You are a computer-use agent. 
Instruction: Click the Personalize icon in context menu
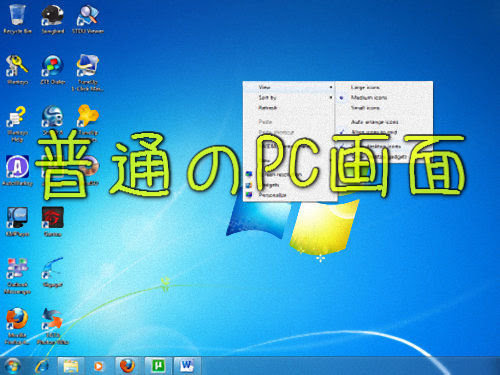pos(249,195)
